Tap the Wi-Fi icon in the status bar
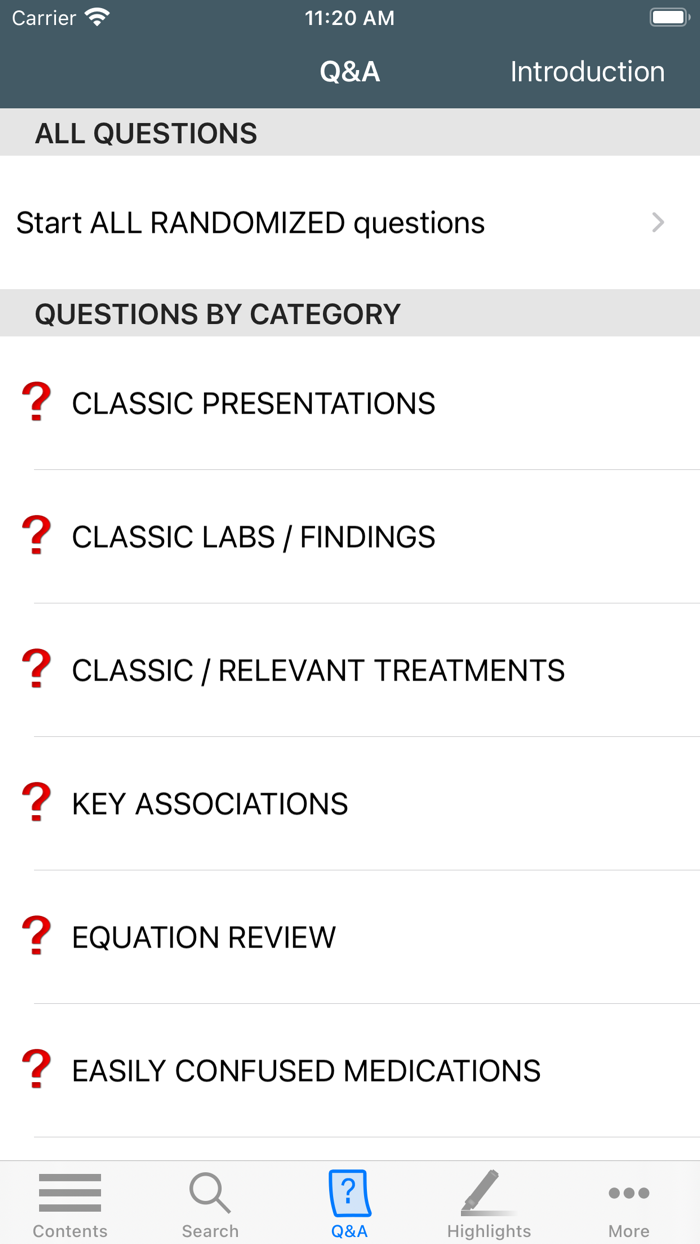700x1244 pixels. tap(96, 16)
